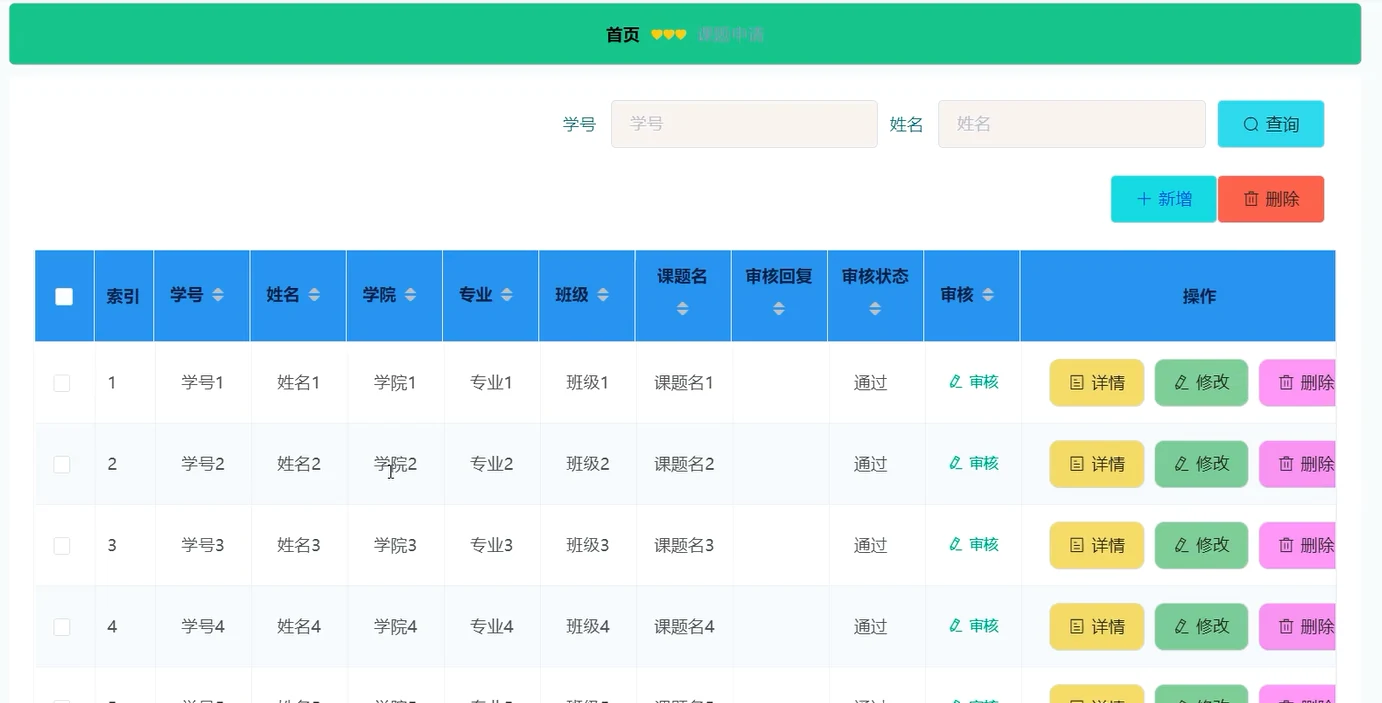Click the 首页 breadcrumb link
This screenshot has width=1382, height=703.
622,35
